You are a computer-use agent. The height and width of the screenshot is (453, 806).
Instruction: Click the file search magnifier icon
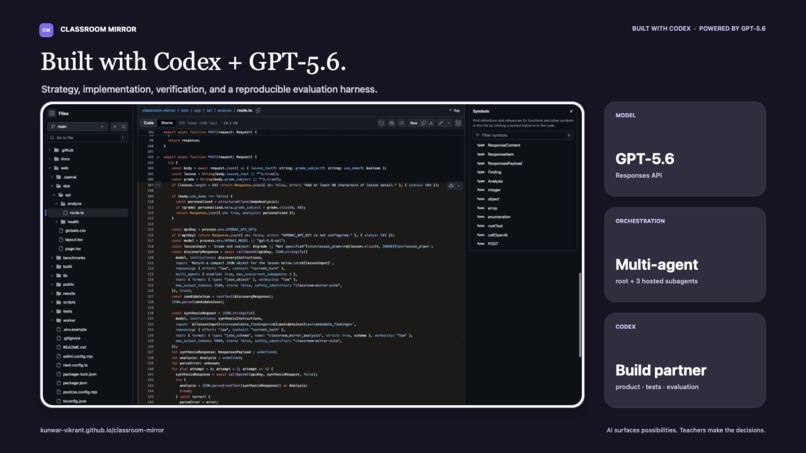coord(124,126)
